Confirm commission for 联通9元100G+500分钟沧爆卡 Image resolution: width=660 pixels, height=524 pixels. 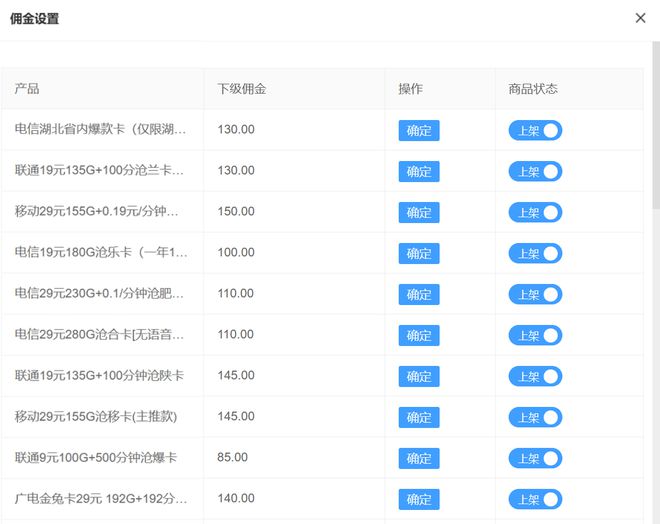(x=419, y=458)
